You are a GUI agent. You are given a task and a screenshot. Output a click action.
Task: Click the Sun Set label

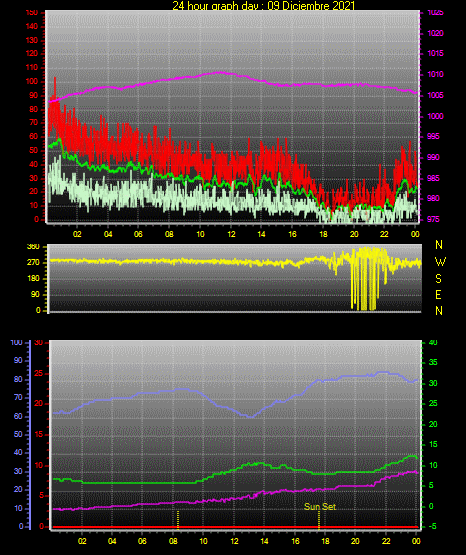[x=320, y=507]
